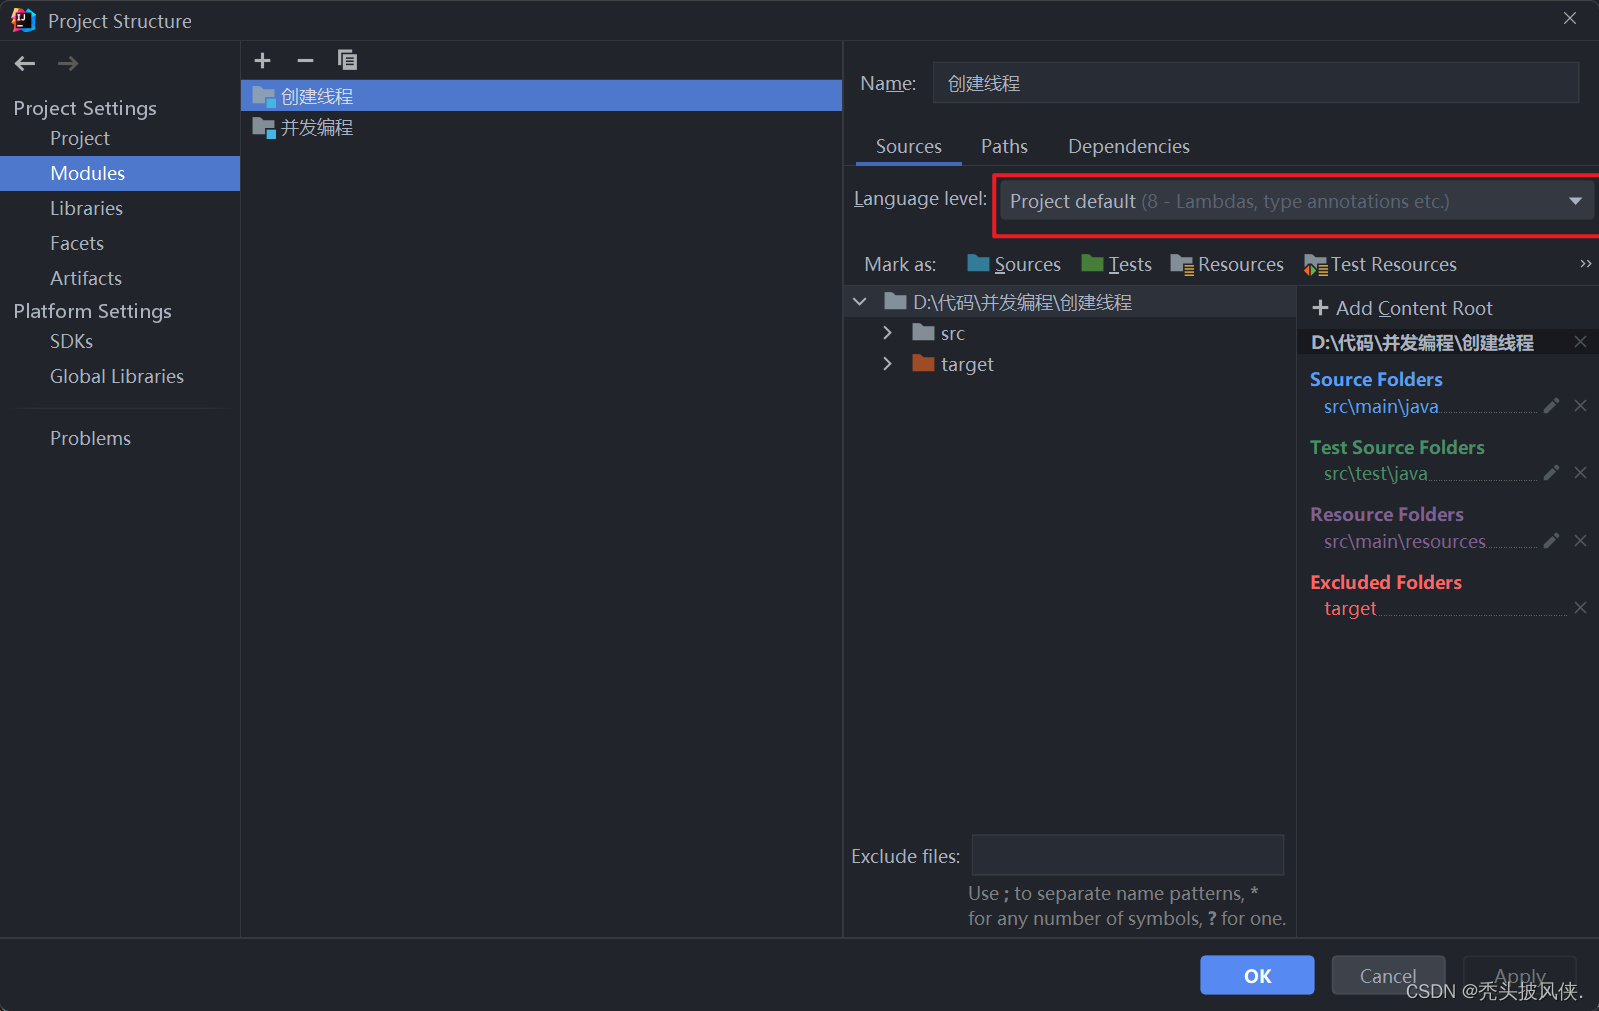Switch to the Paths tab
1599x1011 pixels.
pyautogui.click(x=1004, y=146)
